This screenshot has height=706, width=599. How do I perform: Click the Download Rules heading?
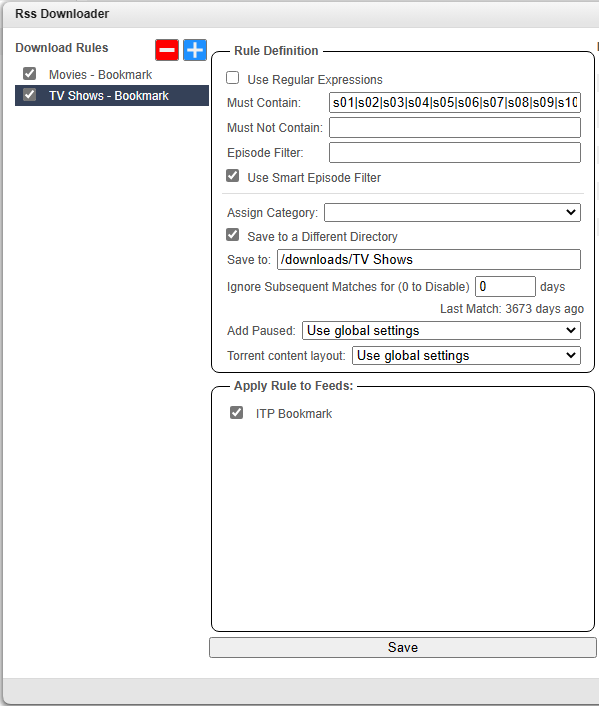tap(62, 48)
